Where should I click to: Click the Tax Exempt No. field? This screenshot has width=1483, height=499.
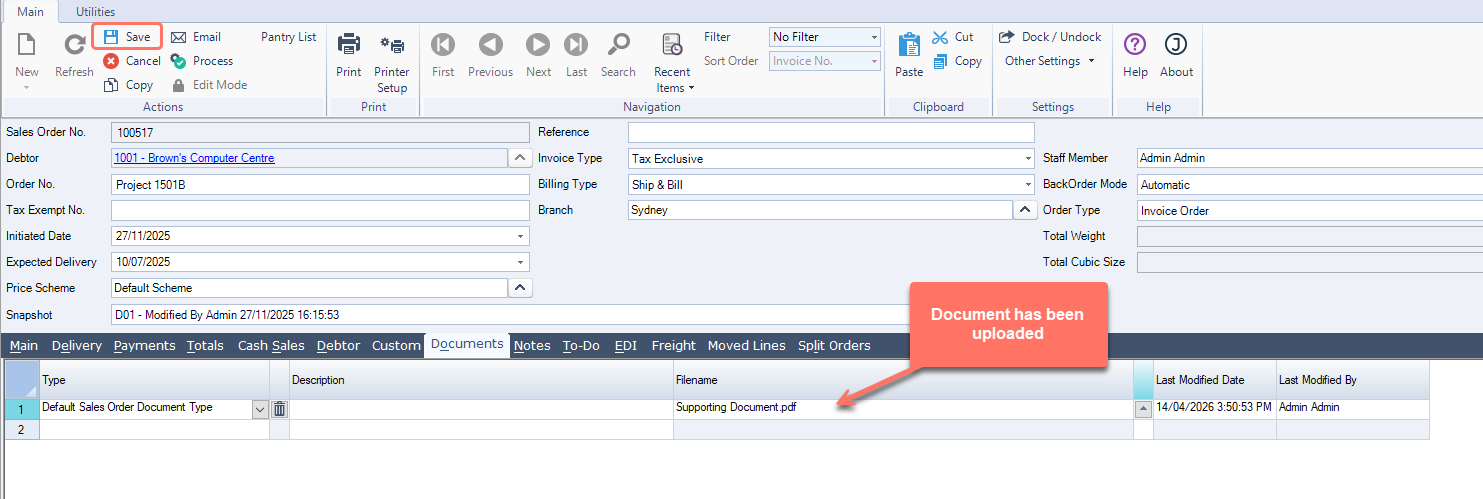click(x=320, y=210)
